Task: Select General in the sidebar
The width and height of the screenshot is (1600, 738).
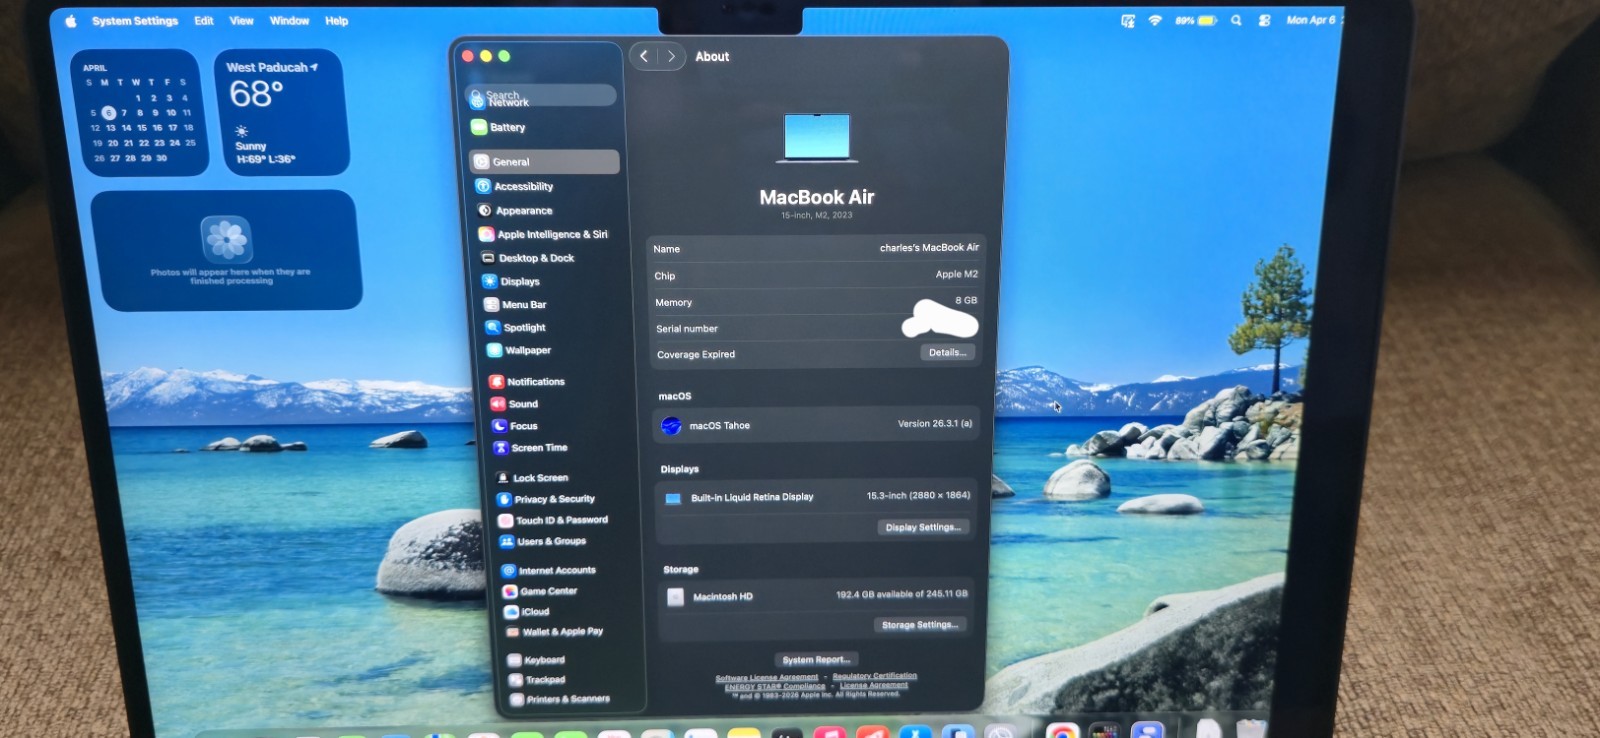Action: [544, 162]
